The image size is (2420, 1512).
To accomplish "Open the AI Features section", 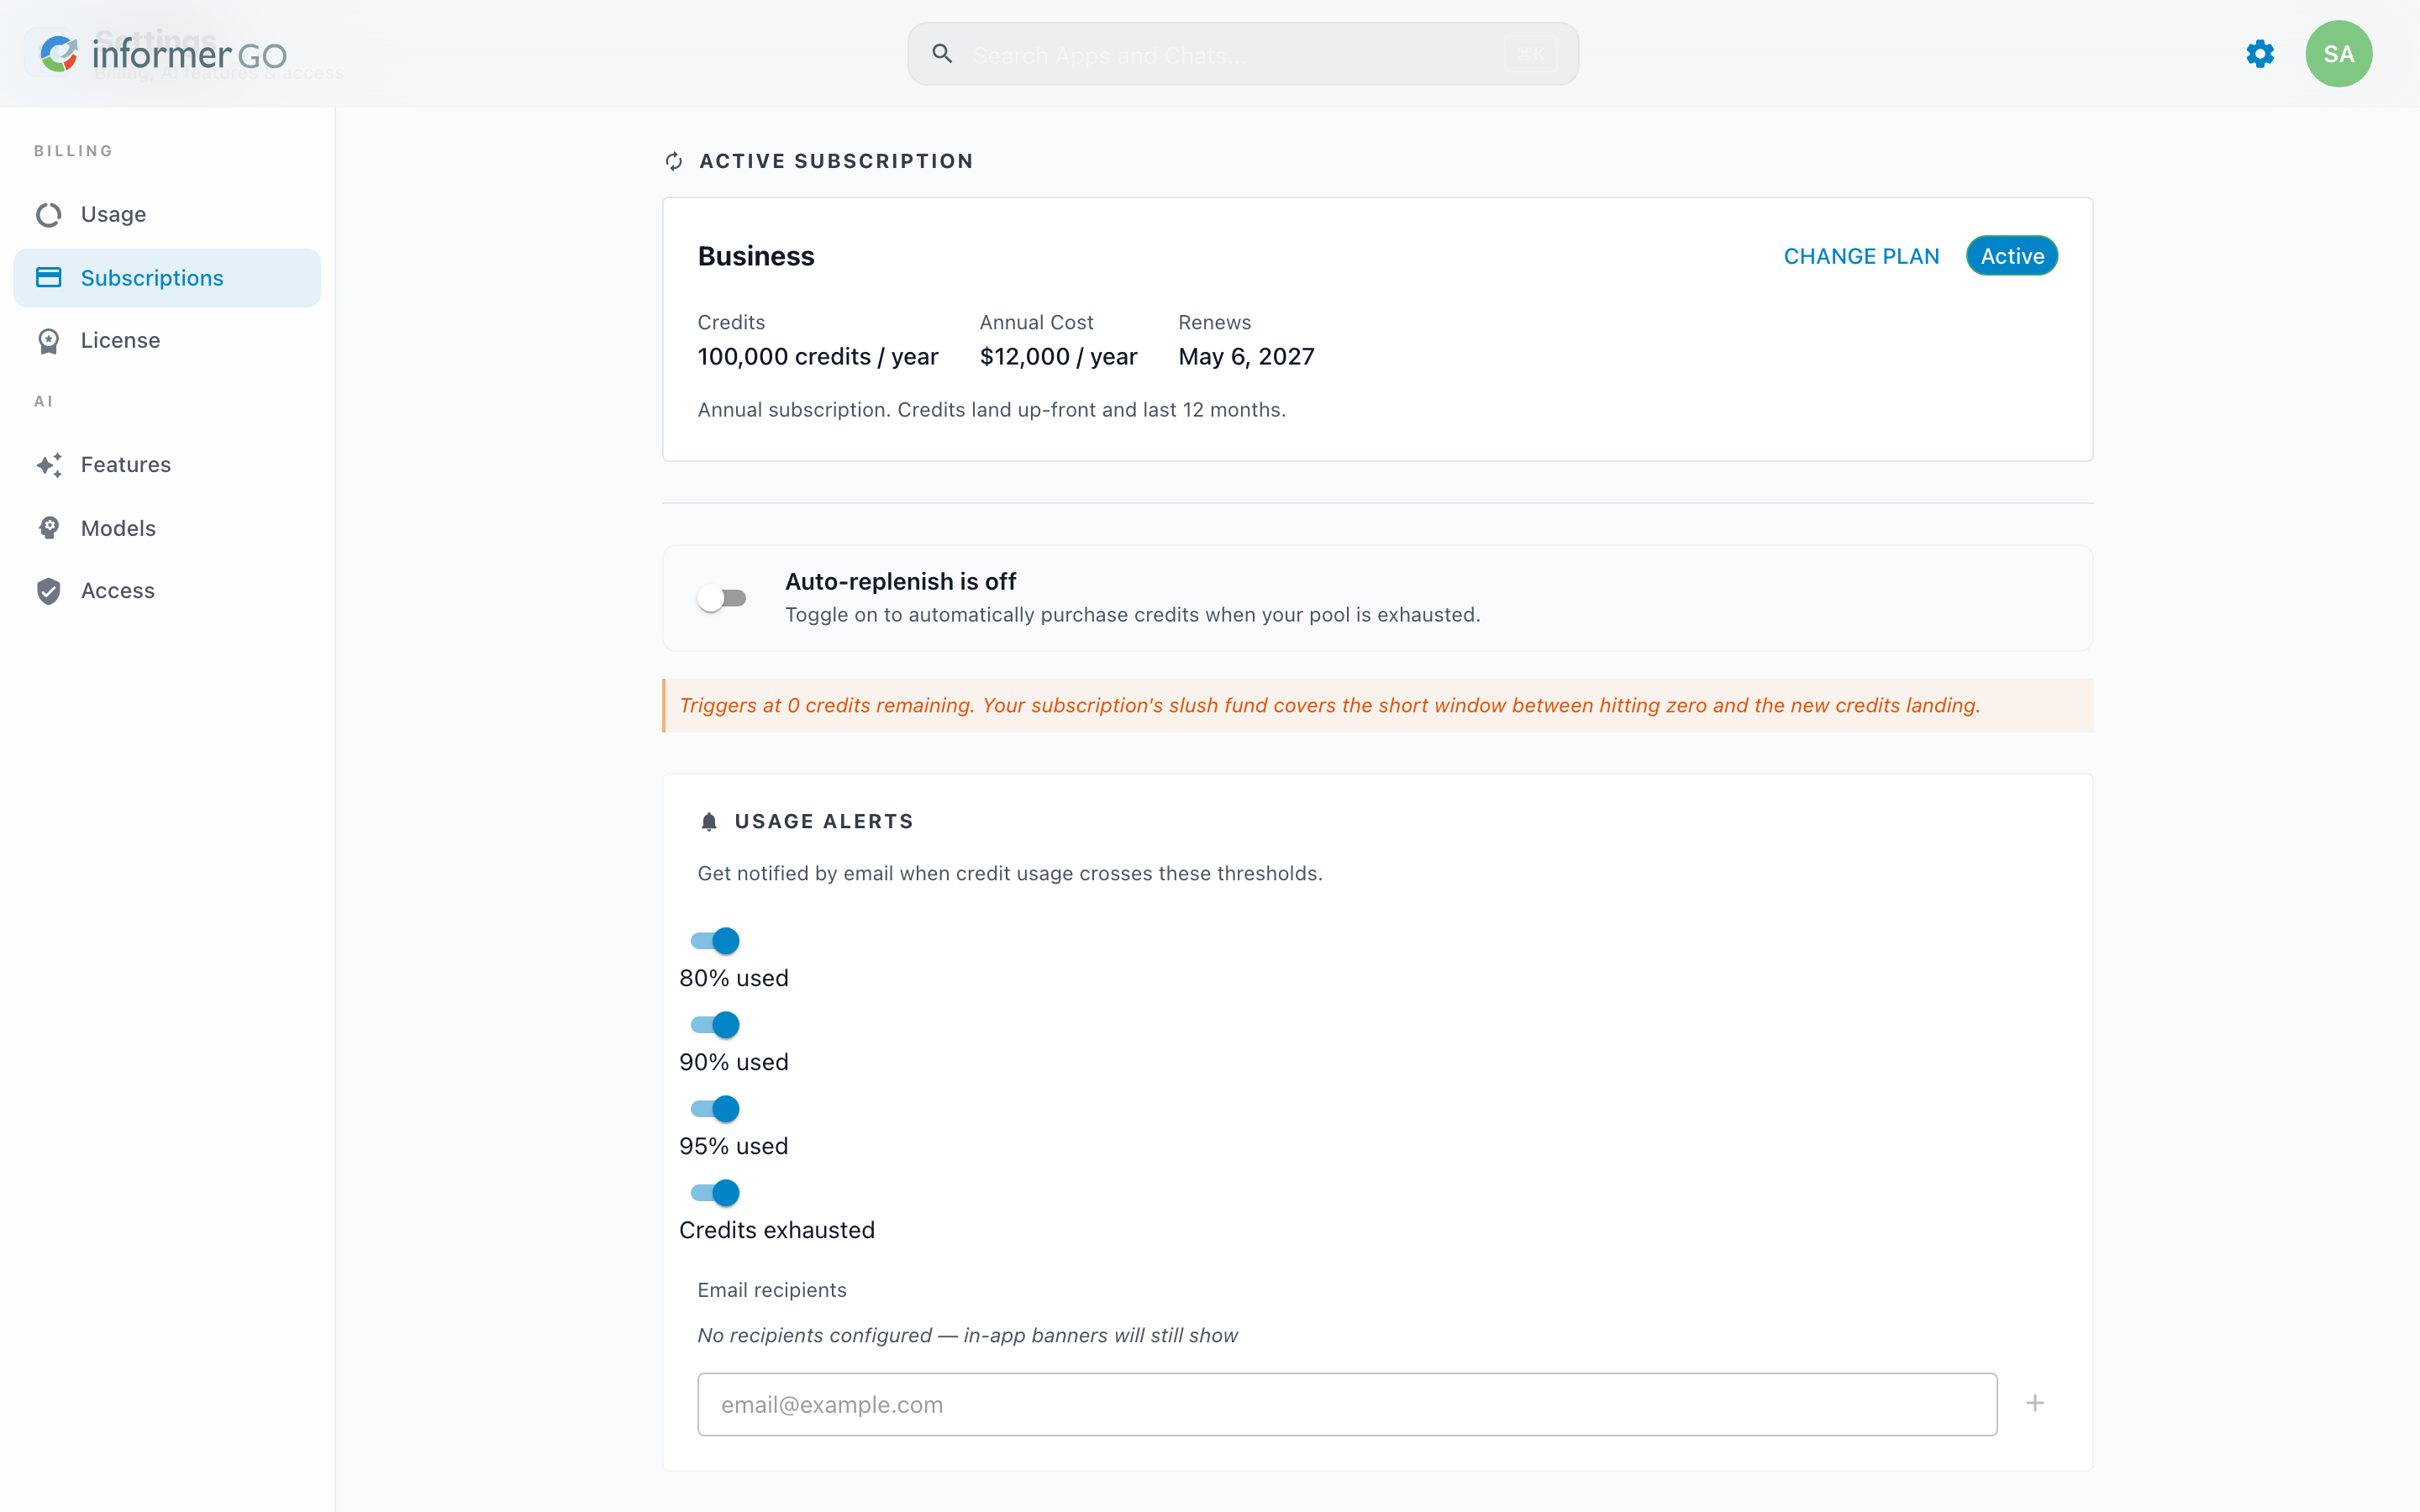I will tap(167, 465).
